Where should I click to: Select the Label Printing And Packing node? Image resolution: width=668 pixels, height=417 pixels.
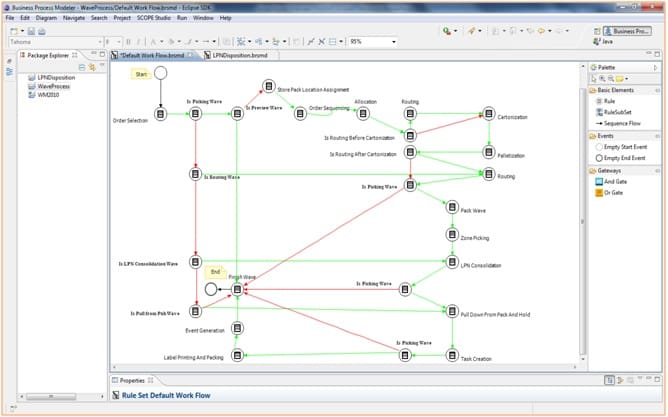pos(237,355)
